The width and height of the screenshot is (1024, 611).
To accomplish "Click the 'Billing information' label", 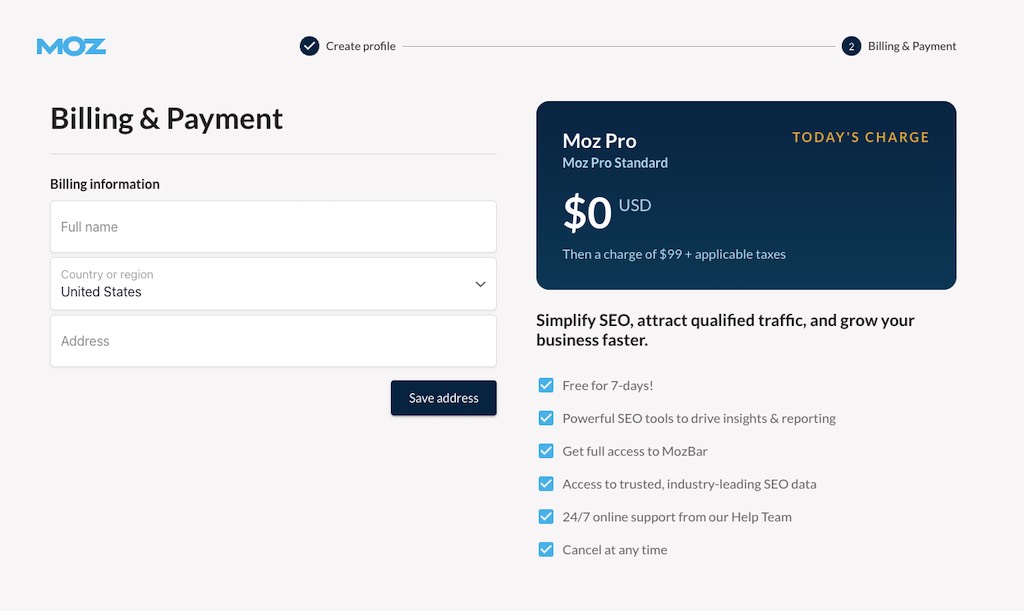I will pos(104,184).
